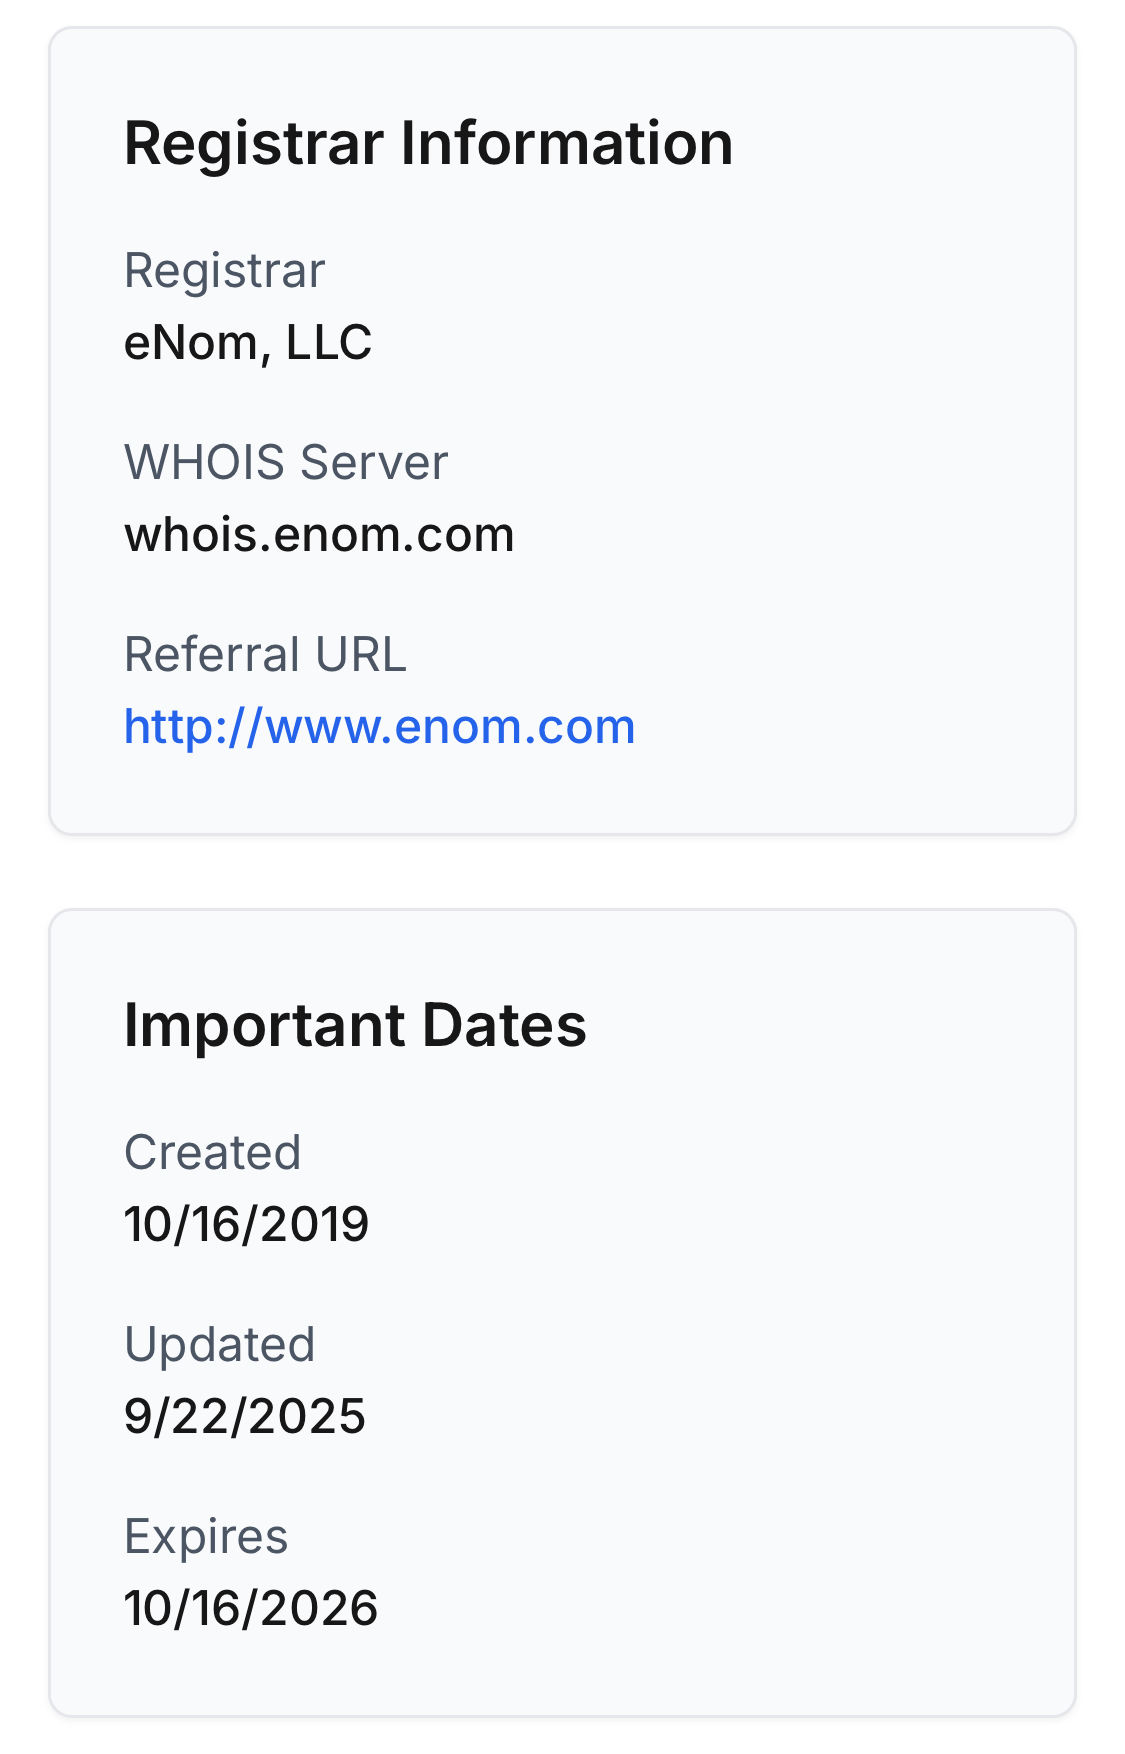Click empty space right of eNom, LLC
1125x1754 pixels.
click(x=700, y=343)
